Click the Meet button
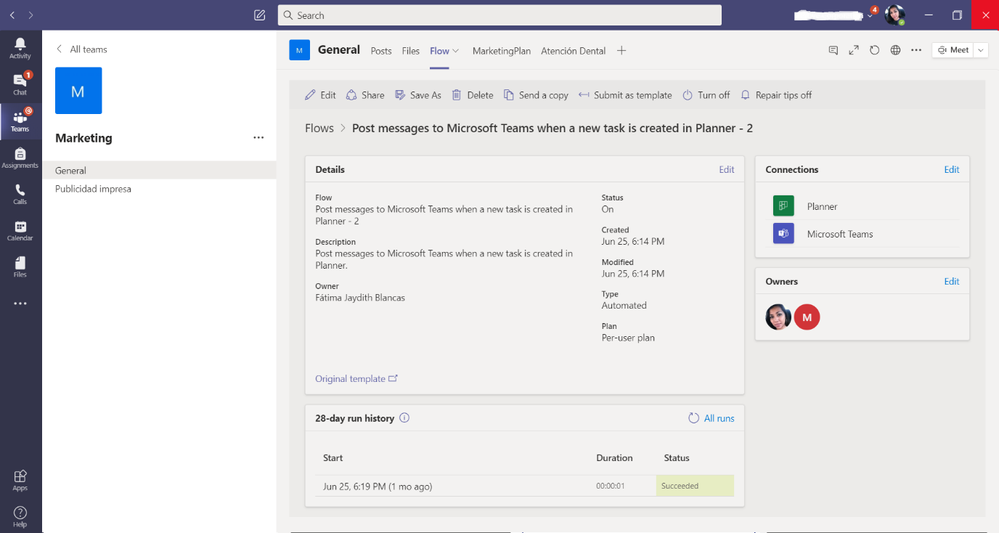The height and width of the screenshot is (533, 999). pyautogui.click(x=953, y=50)
